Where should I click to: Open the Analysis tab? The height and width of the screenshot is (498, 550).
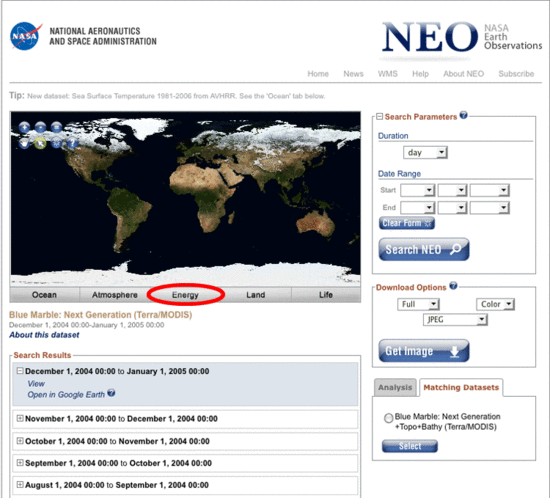click(x=395, y=388)
